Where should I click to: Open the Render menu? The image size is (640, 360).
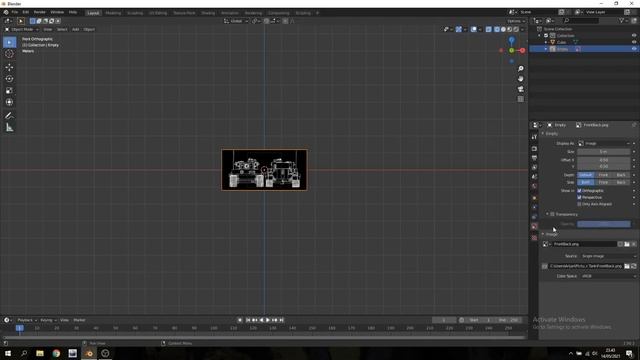pos(40,12)
